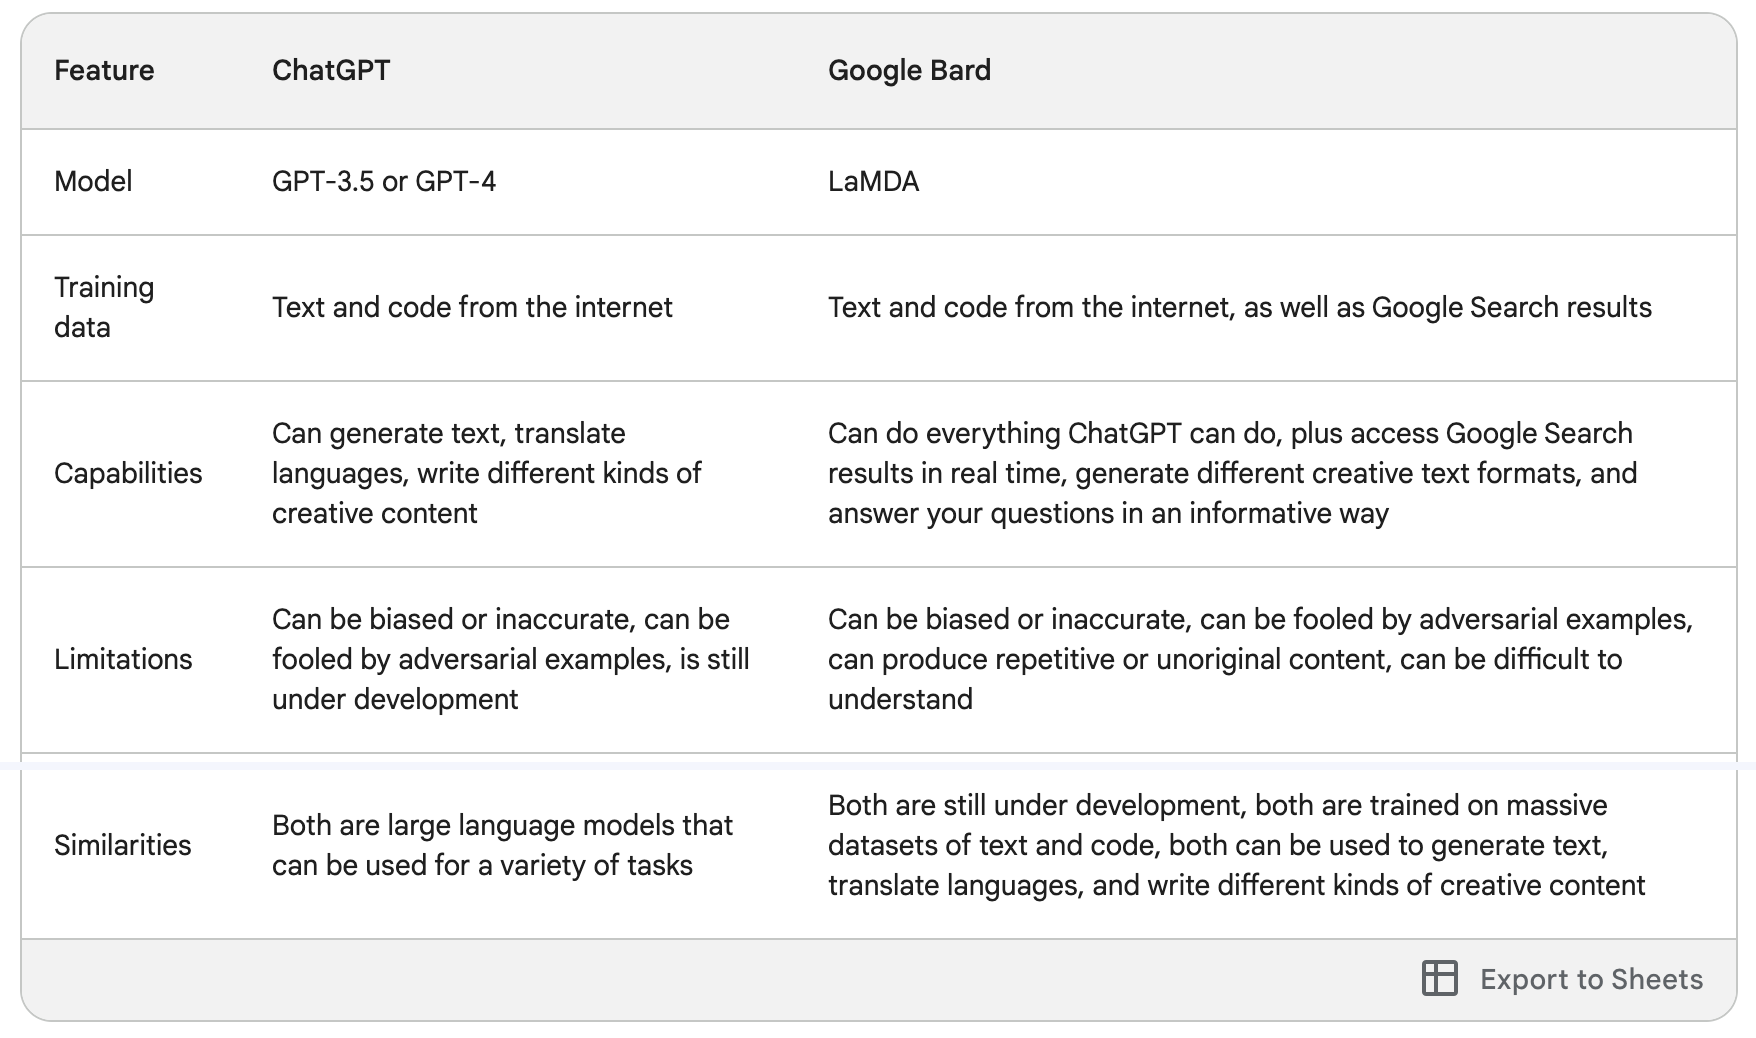Click the Training data row label
Viewport: 1756px width, 1038px height.
[104, 307]
